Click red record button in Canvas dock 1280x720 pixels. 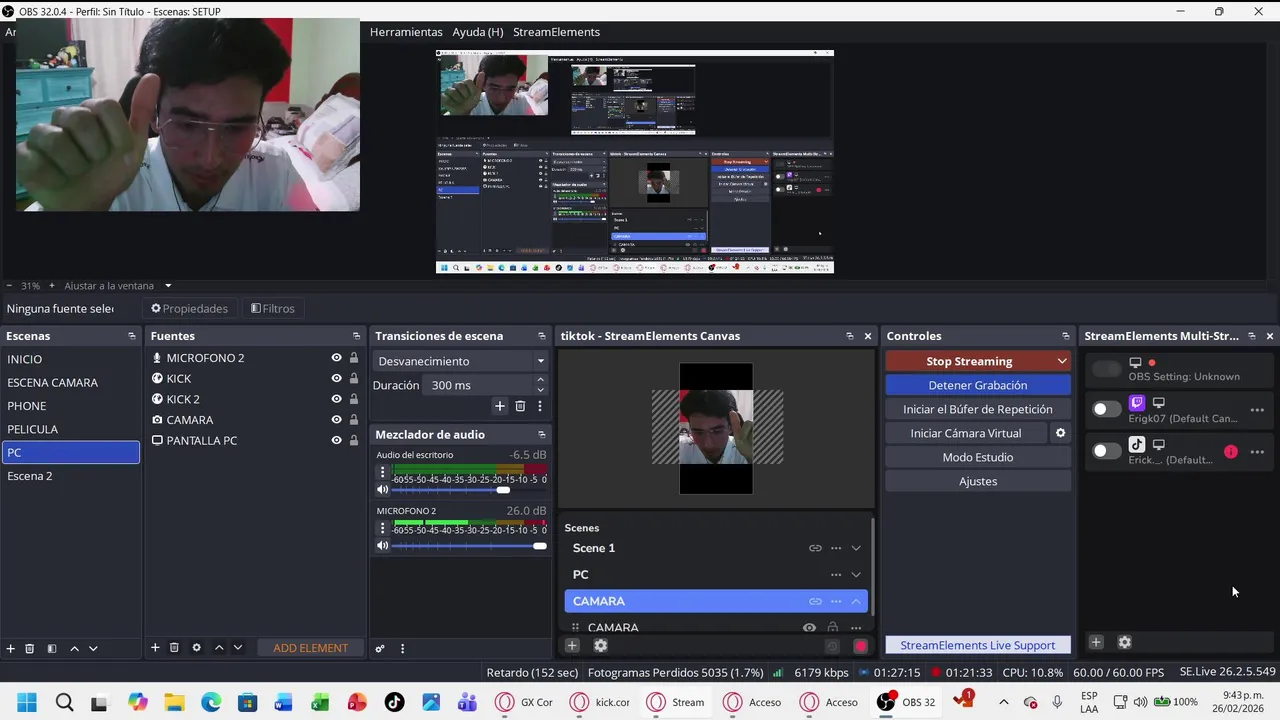coord(860,646)
